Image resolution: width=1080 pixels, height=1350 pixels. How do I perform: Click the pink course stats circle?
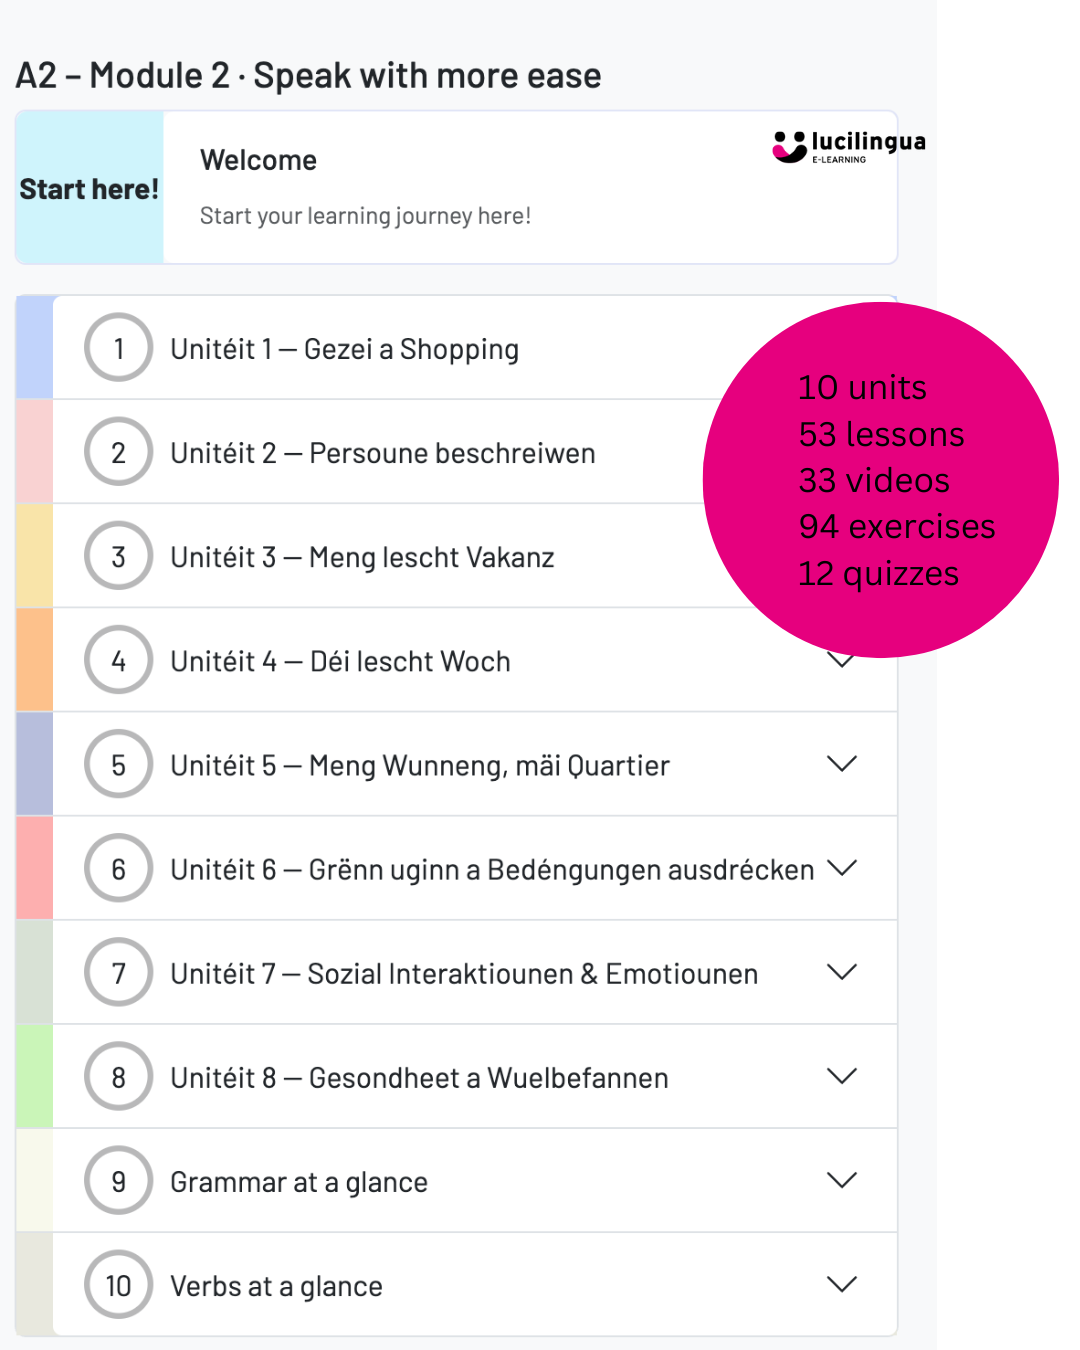click(880, 480)
